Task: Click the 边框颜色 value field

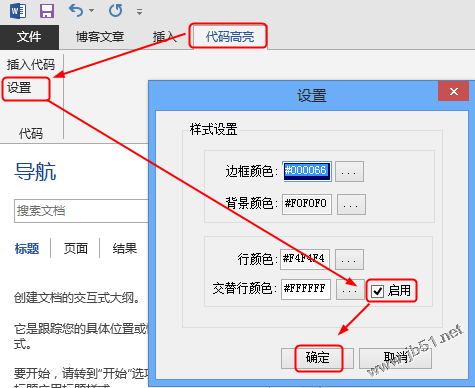Action: click(x=307, y=171)
